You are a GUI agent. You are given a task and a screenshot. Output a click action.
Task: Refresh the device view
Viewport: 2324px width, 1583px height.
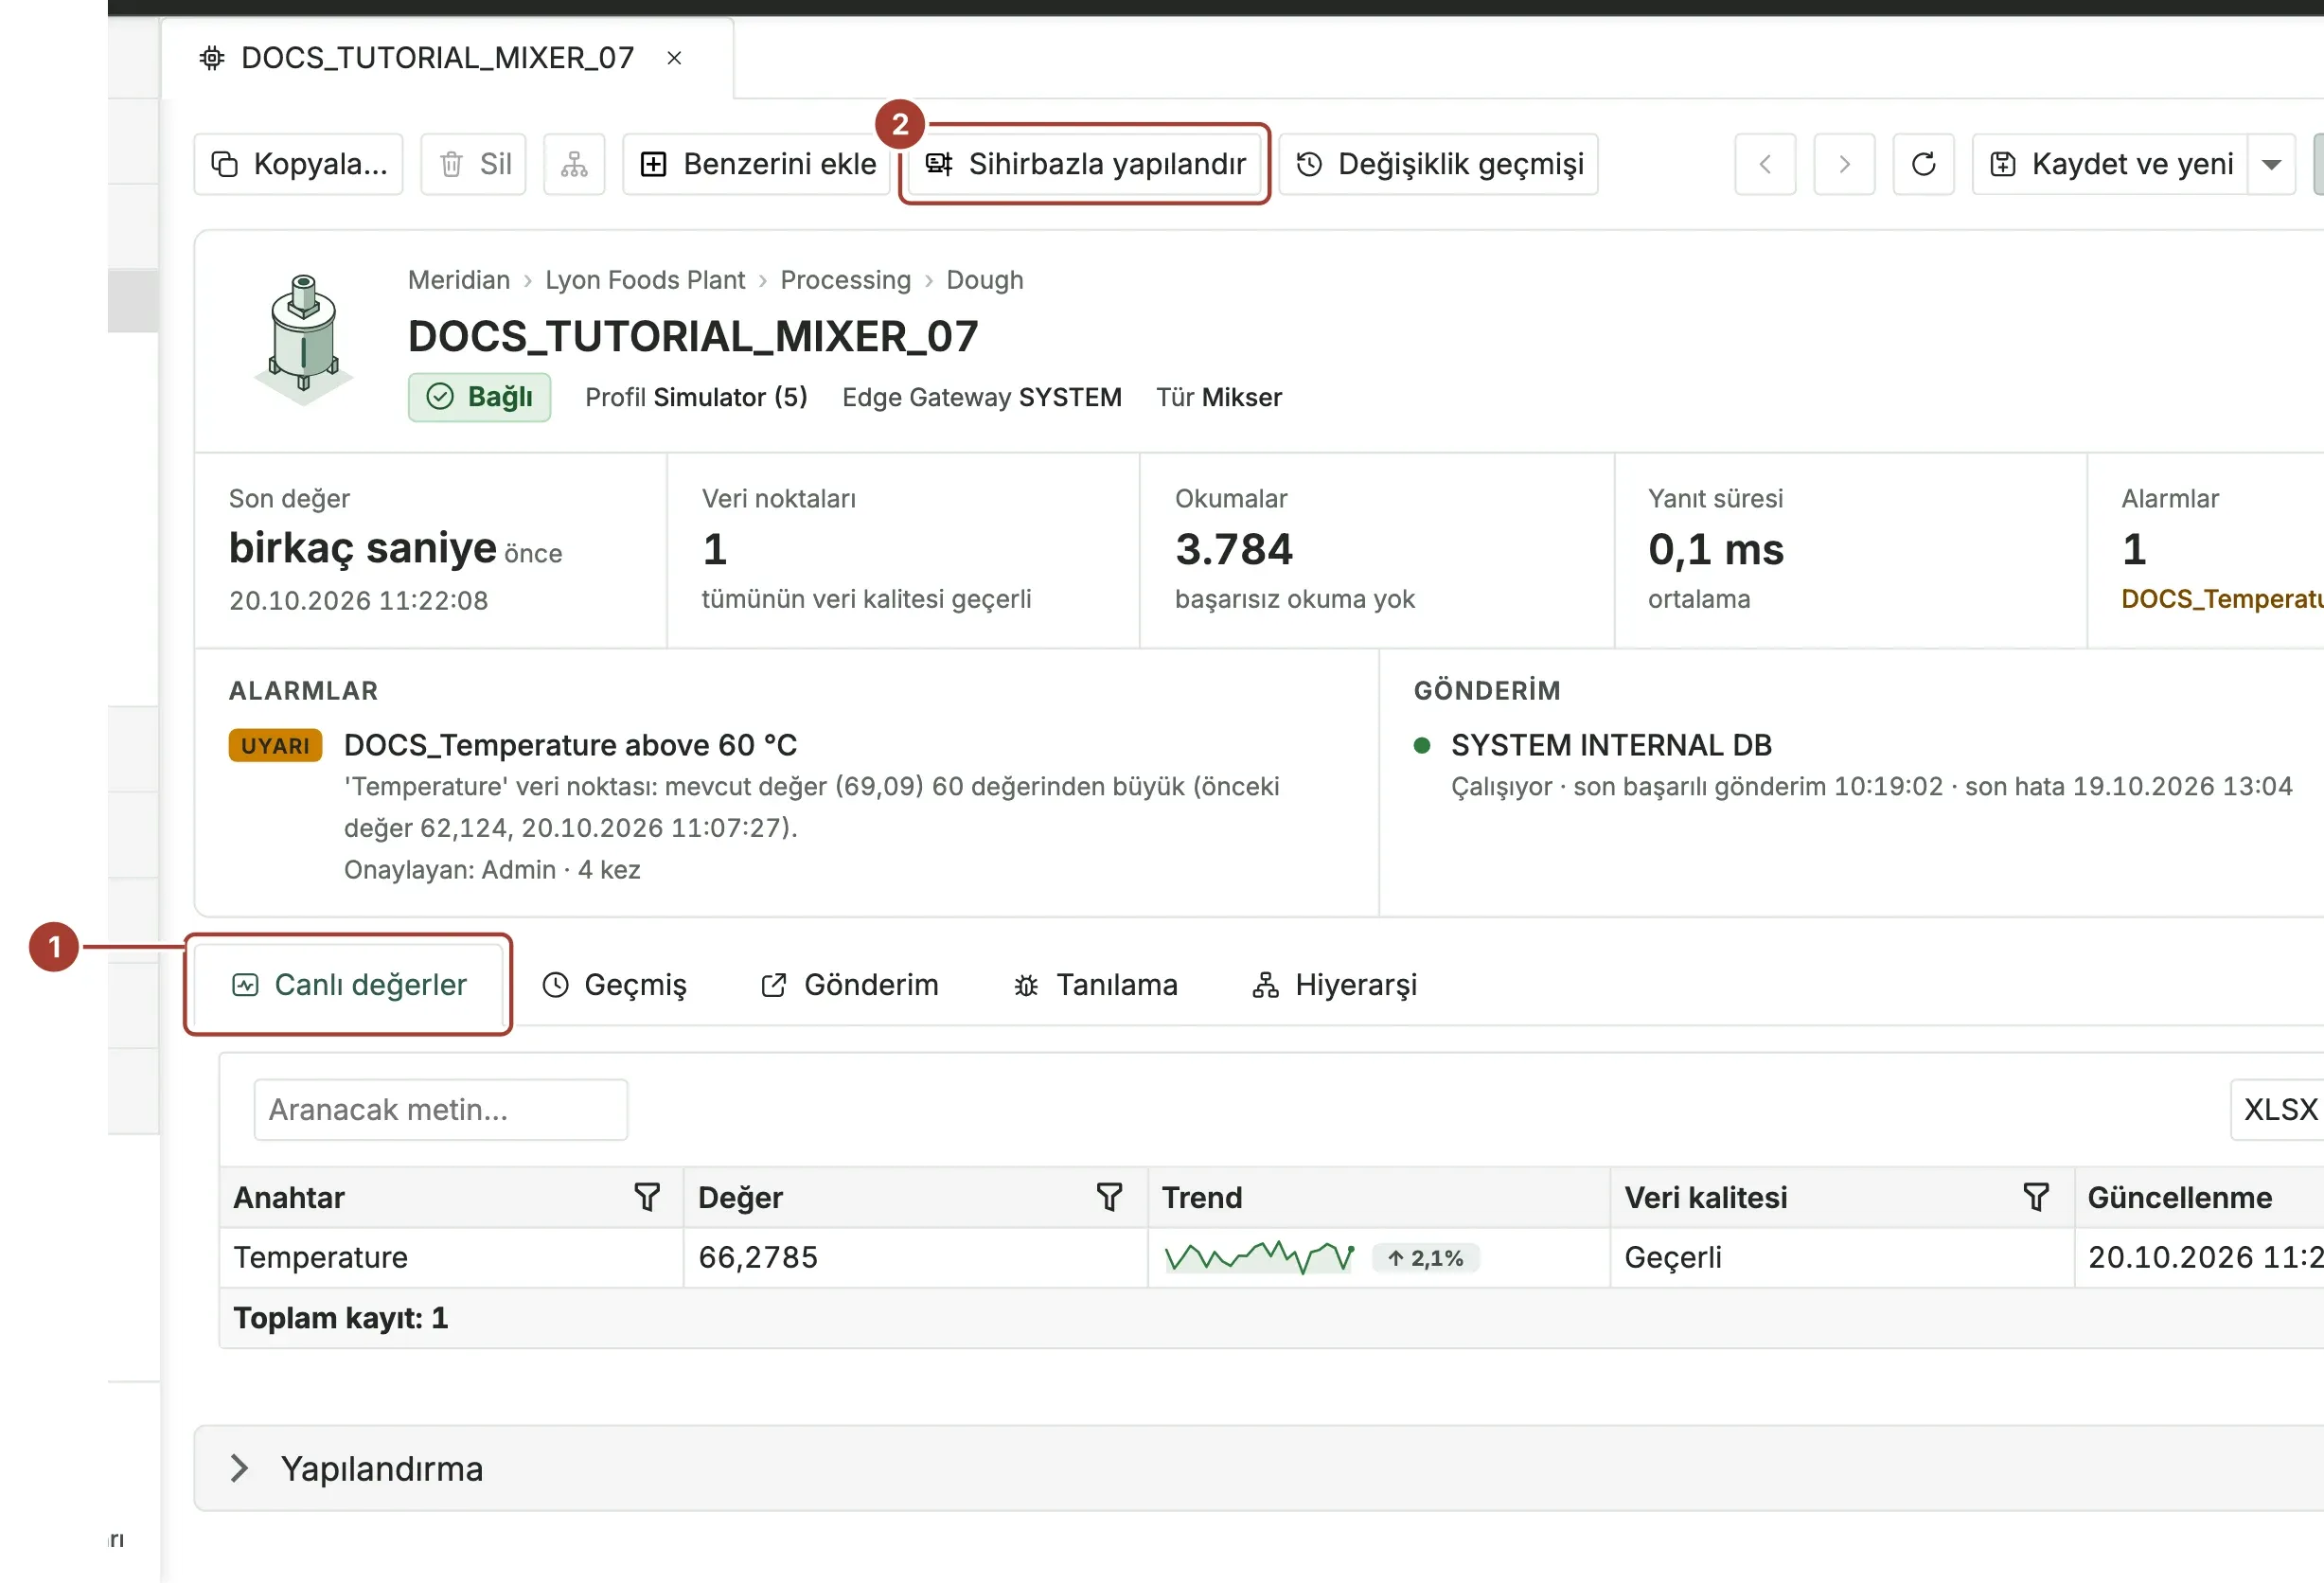(1923, 164)
